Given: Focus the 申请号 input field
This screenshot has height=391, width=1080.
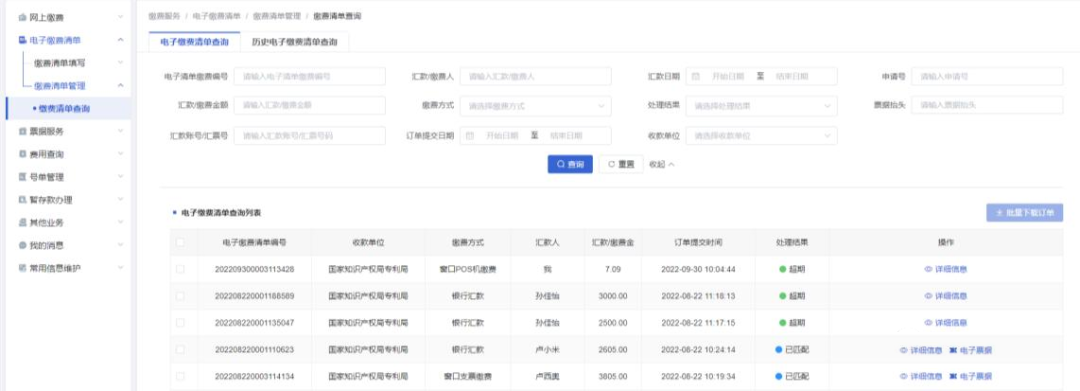Looking at the screenshot, I should click(987, 76).
